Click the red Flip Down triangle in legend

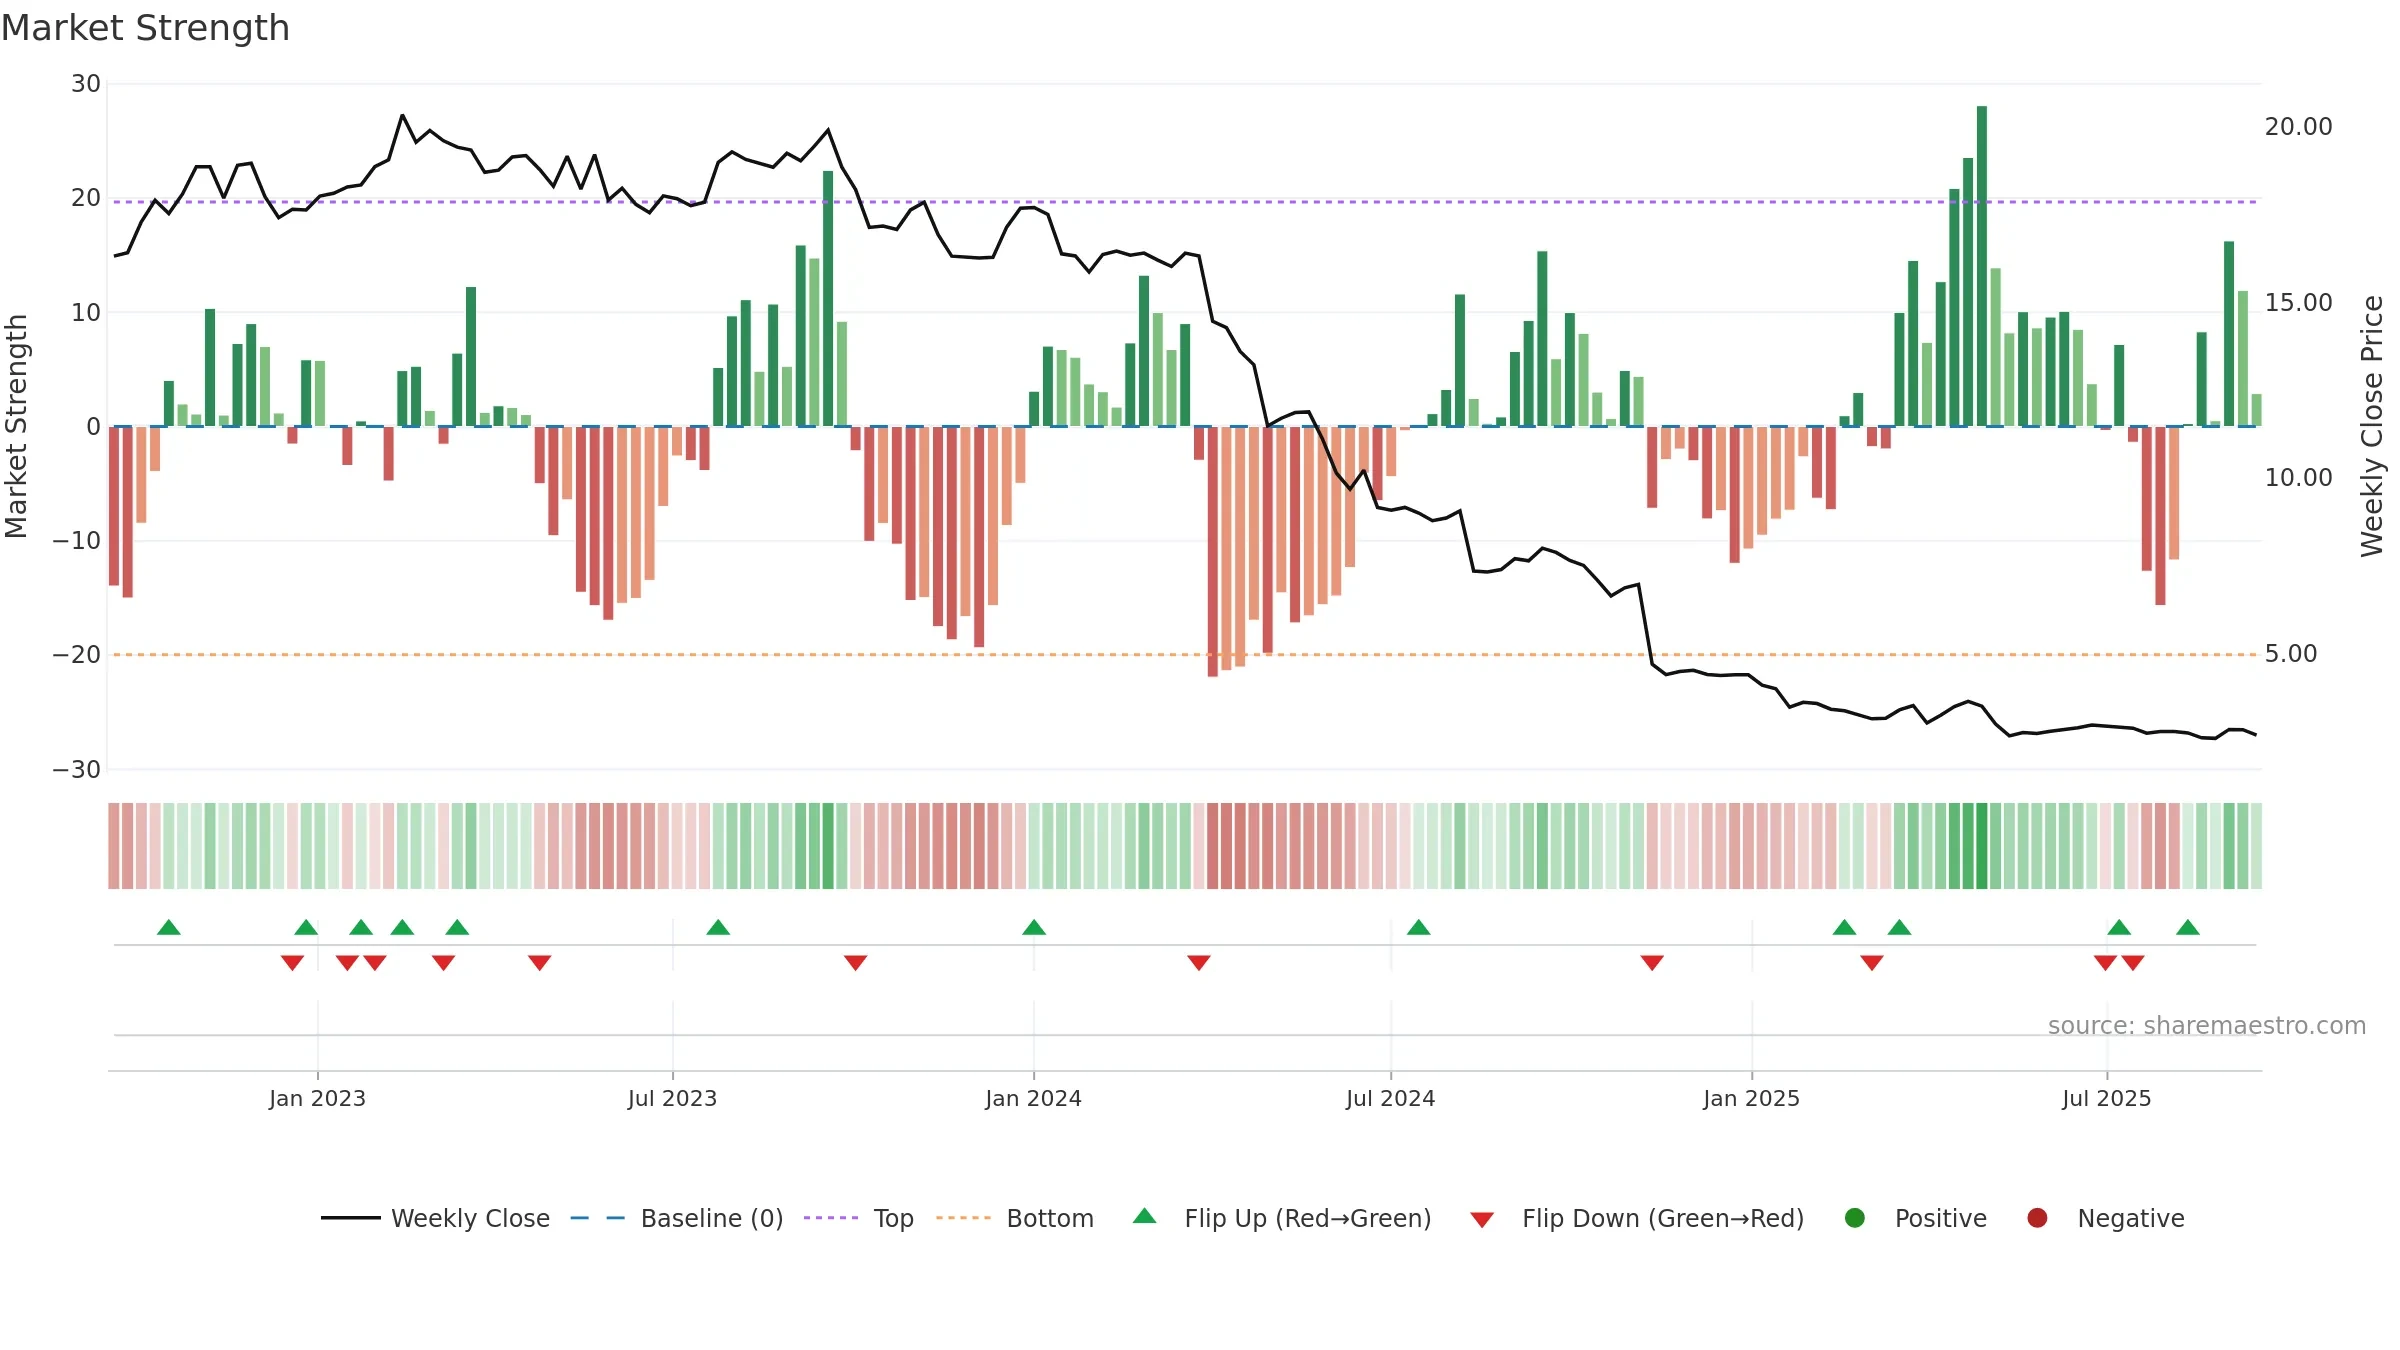tap(1482, 1220)
